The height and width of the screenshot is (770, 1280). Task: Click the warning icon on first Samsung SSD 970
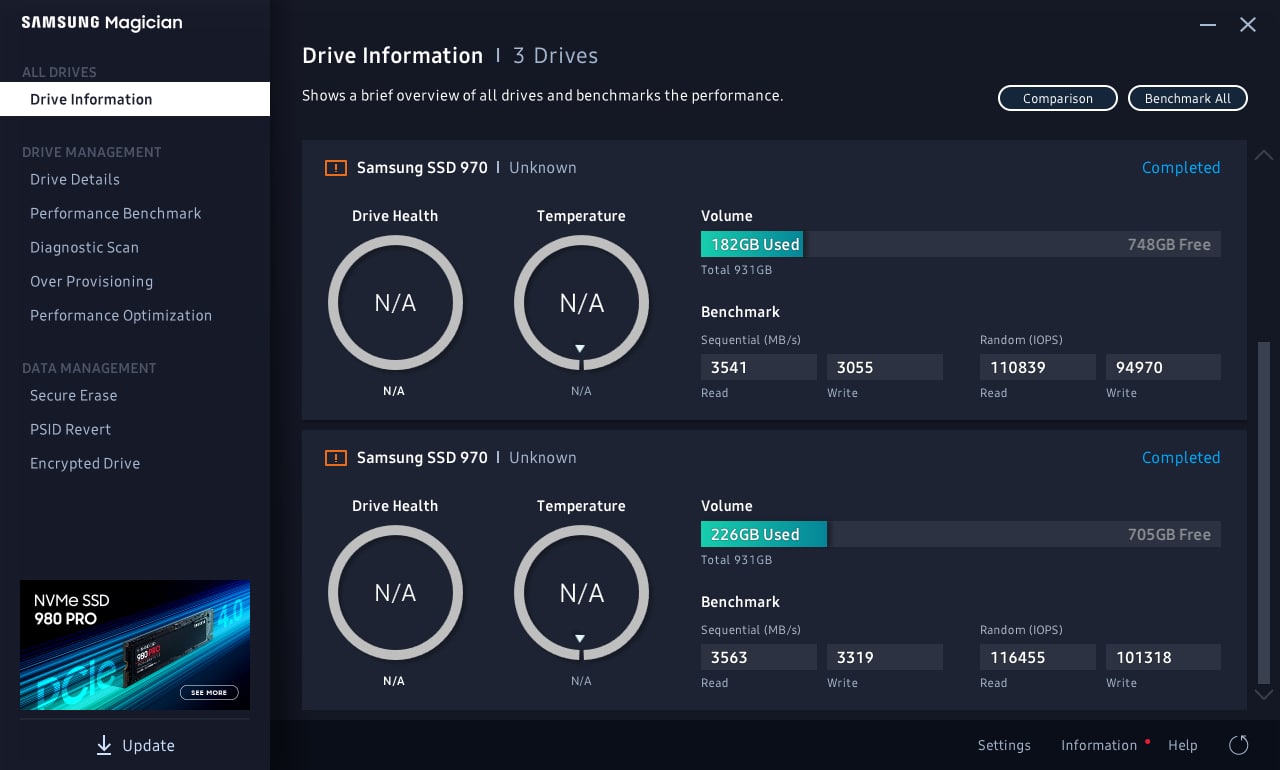click(x=335, y=168)
